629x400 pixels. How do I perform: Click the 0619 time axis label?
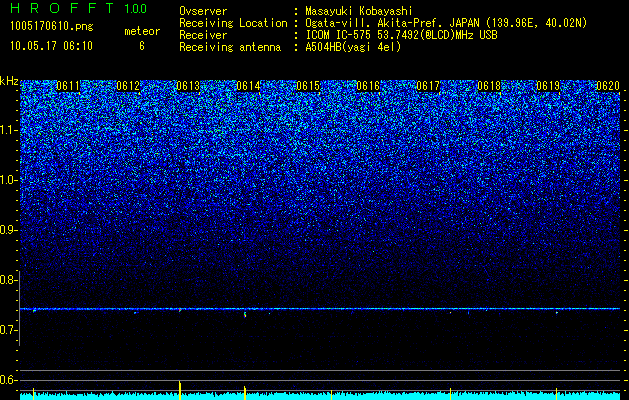(x=548, y=86)
